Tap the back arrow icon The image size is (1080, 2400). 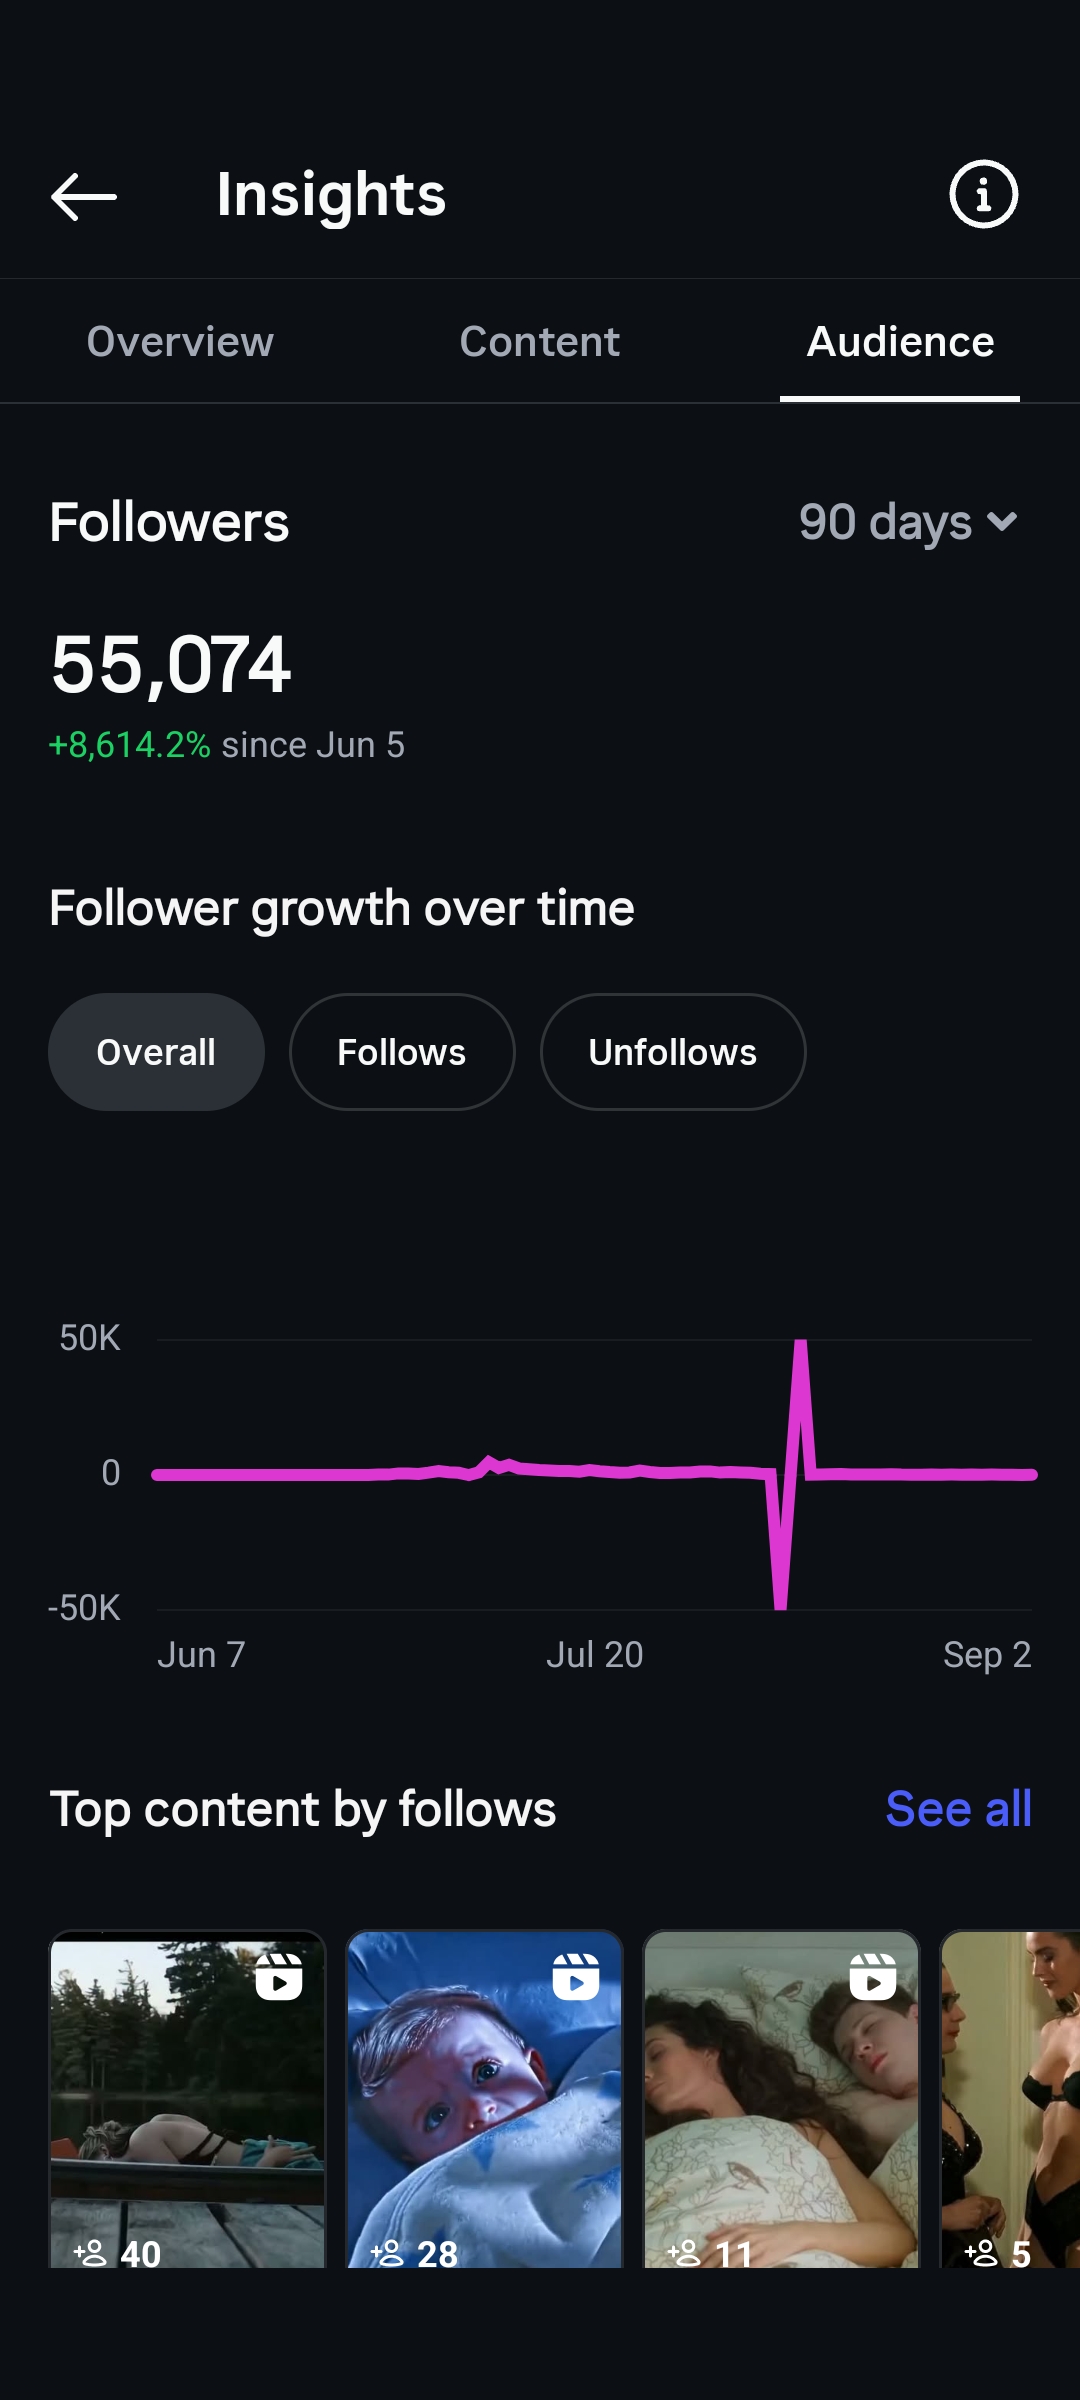[84, 196]
